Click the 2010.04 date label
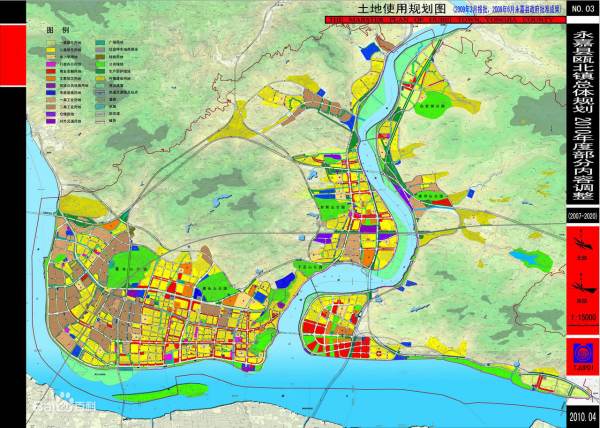This screenshot has height=428, width=600. (x=582, y=416)
